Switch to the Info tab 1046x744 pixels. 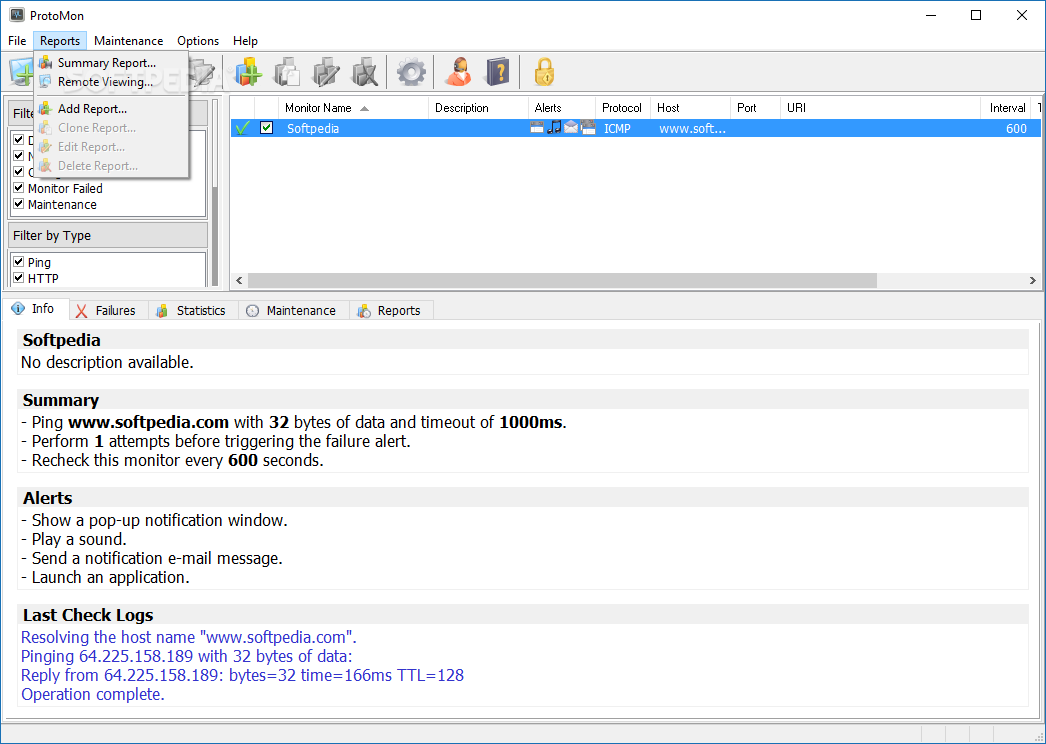point(35,309)
